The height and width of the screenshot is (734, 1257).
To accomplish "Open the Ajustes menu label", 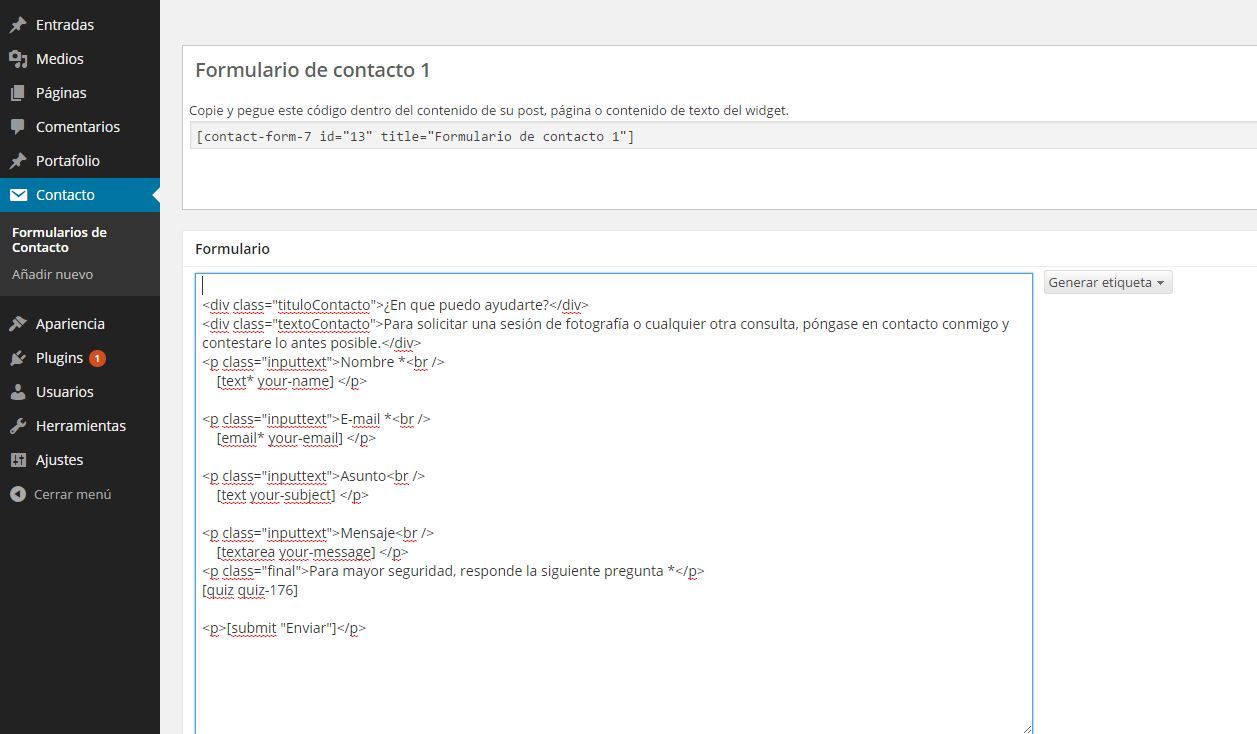I will pos(59,460).
